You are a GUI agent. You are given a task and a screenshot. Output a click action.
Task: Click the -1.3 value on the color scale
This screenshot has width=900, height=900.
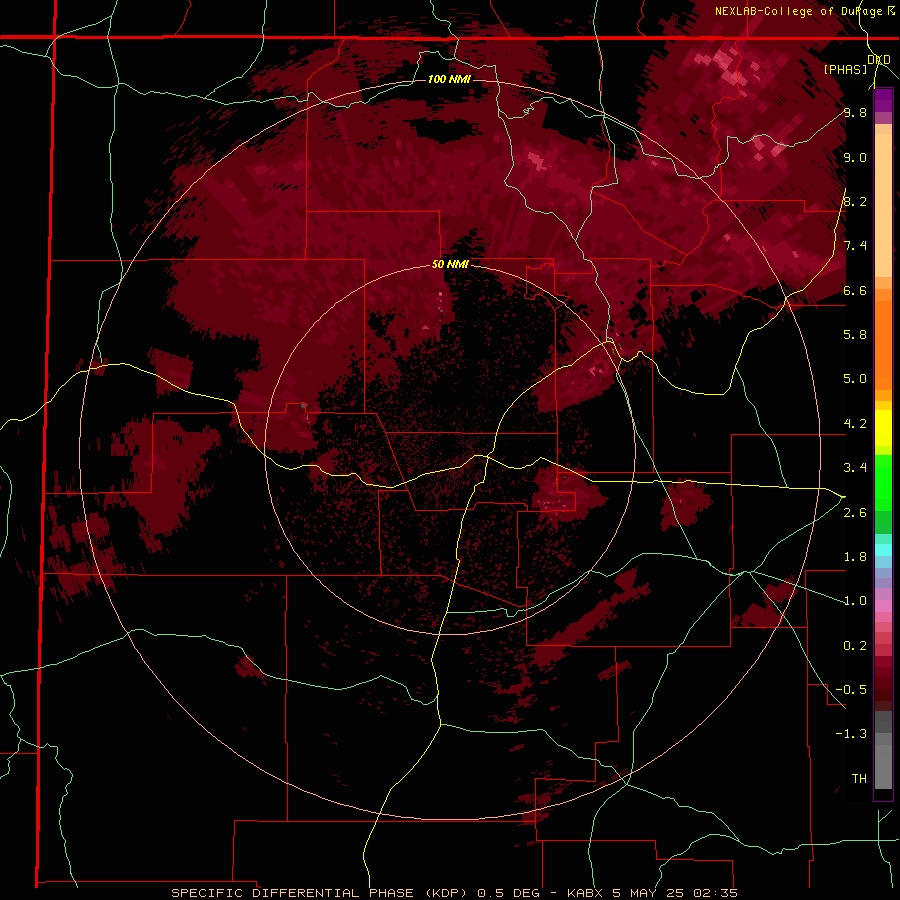coord(851,734)
